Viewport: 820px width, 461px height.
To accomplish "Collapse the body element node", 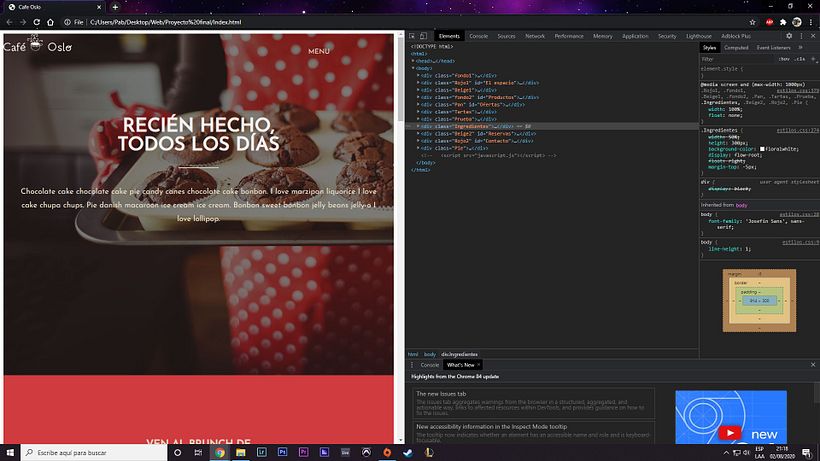I will tap(413, 68).
